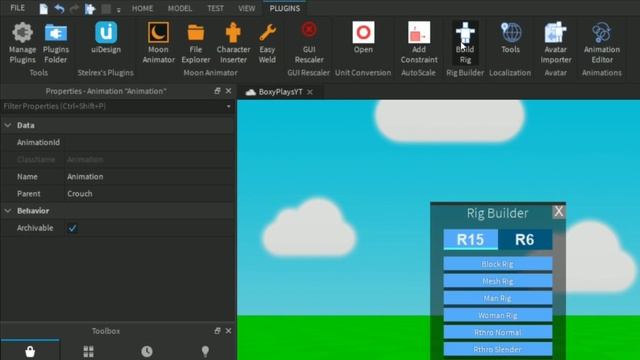The height and width of the screenshot is (360, 640).
Task: Open the Unit Conversion plugin
Action: (x=363, y=38)
